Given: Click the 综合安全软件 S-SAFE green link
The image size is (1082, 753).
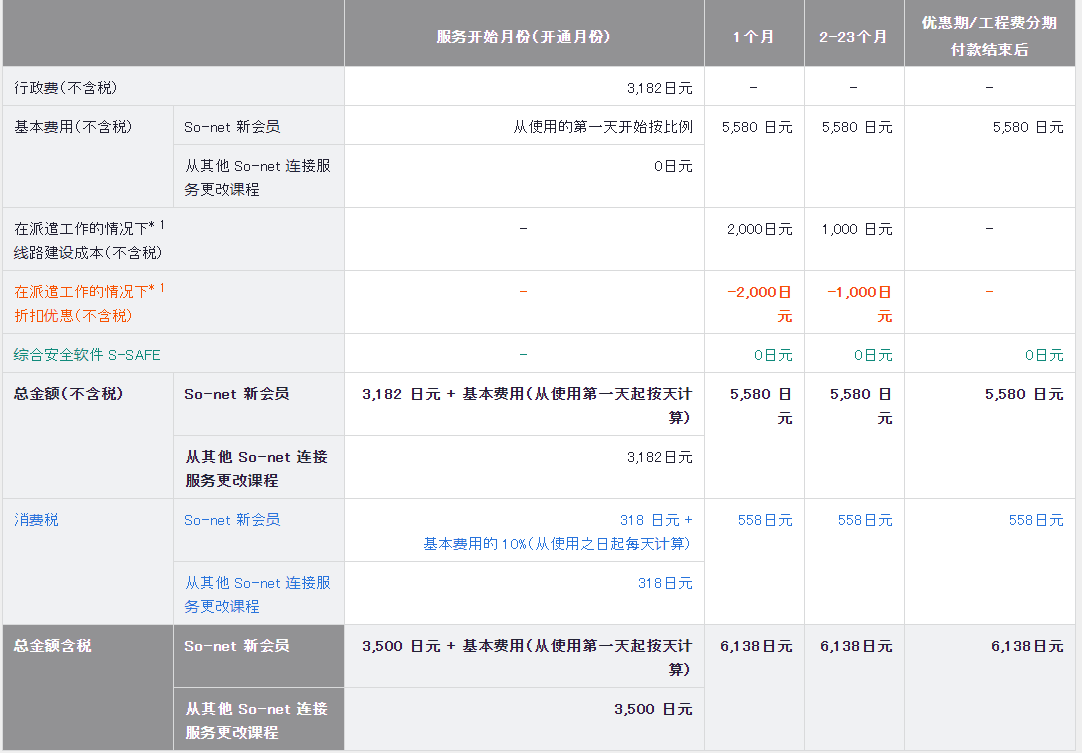Looking at the screenshot, I should [87, 355].
